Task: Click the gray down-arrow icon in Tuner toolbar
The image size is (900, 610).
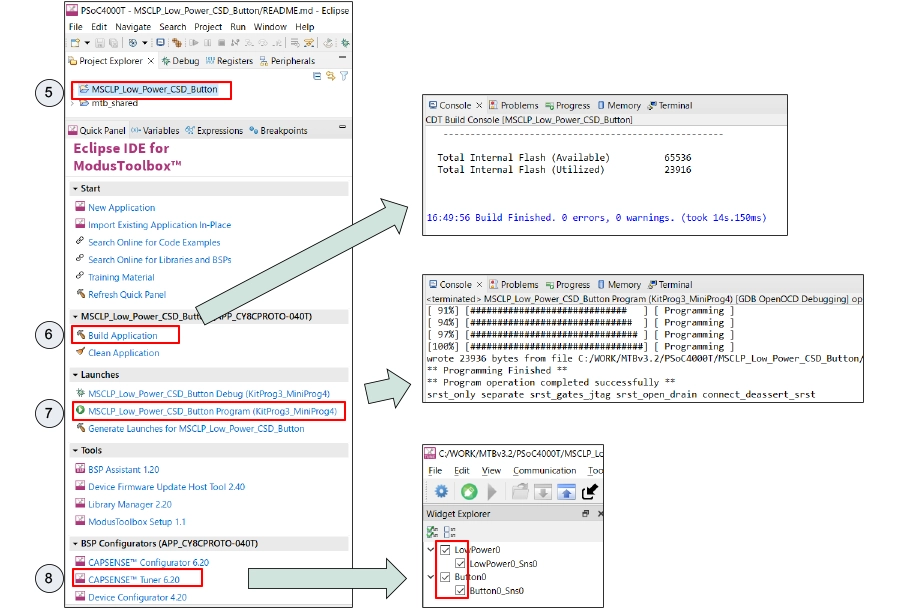Action: (x=543, y=492)
